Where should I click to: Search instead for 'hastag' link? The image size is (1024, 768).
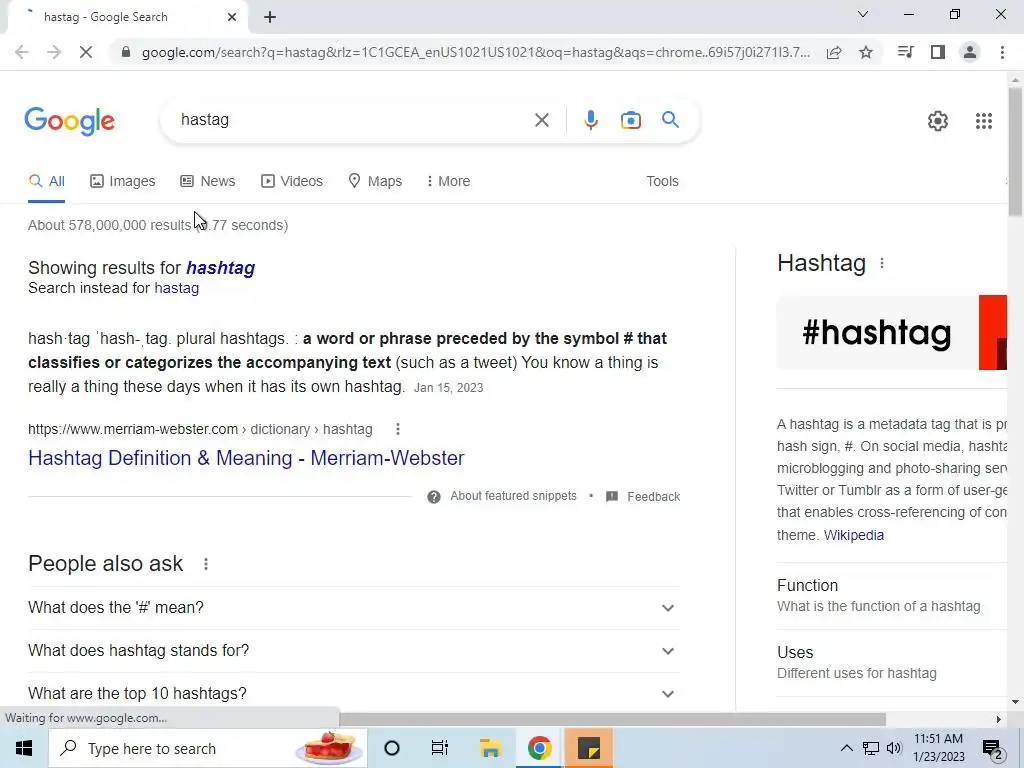point(176,288)
